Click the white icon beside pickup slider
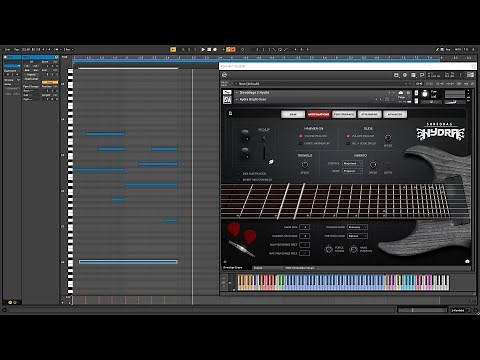Screen dimensions: 480x360 [271, 162]
